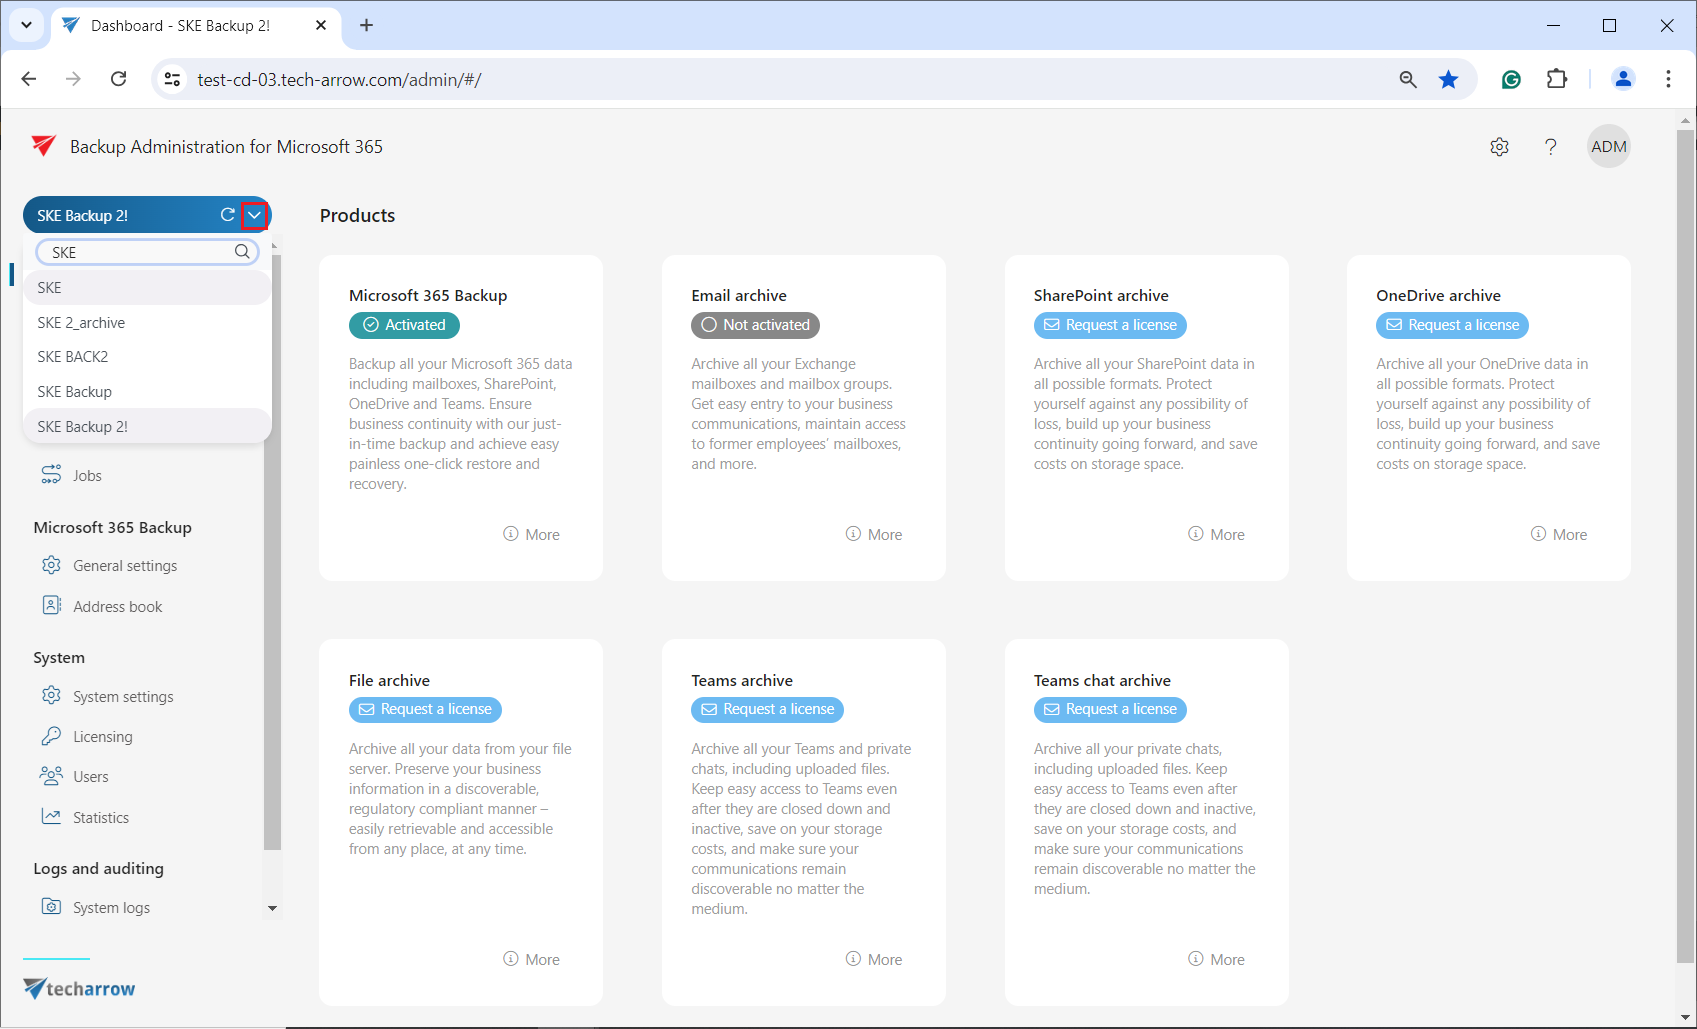Click the search magnifier in tenant filter
1697x1029 pixels.
tap(242, 252)
